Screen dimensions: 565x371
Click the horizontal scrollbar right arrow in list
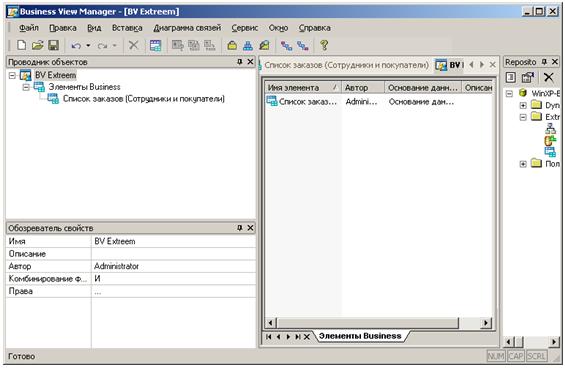[x=486, y=323]
